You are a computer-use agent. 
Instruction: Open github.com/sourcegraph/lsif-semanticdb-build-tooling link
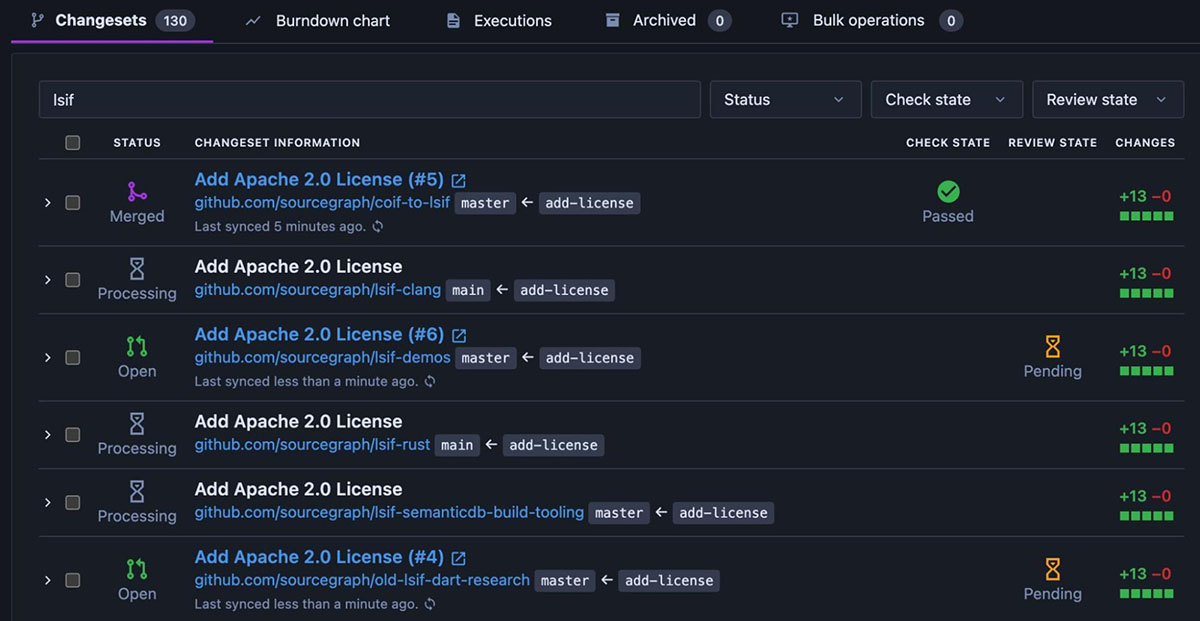click(x=389, y=512)
